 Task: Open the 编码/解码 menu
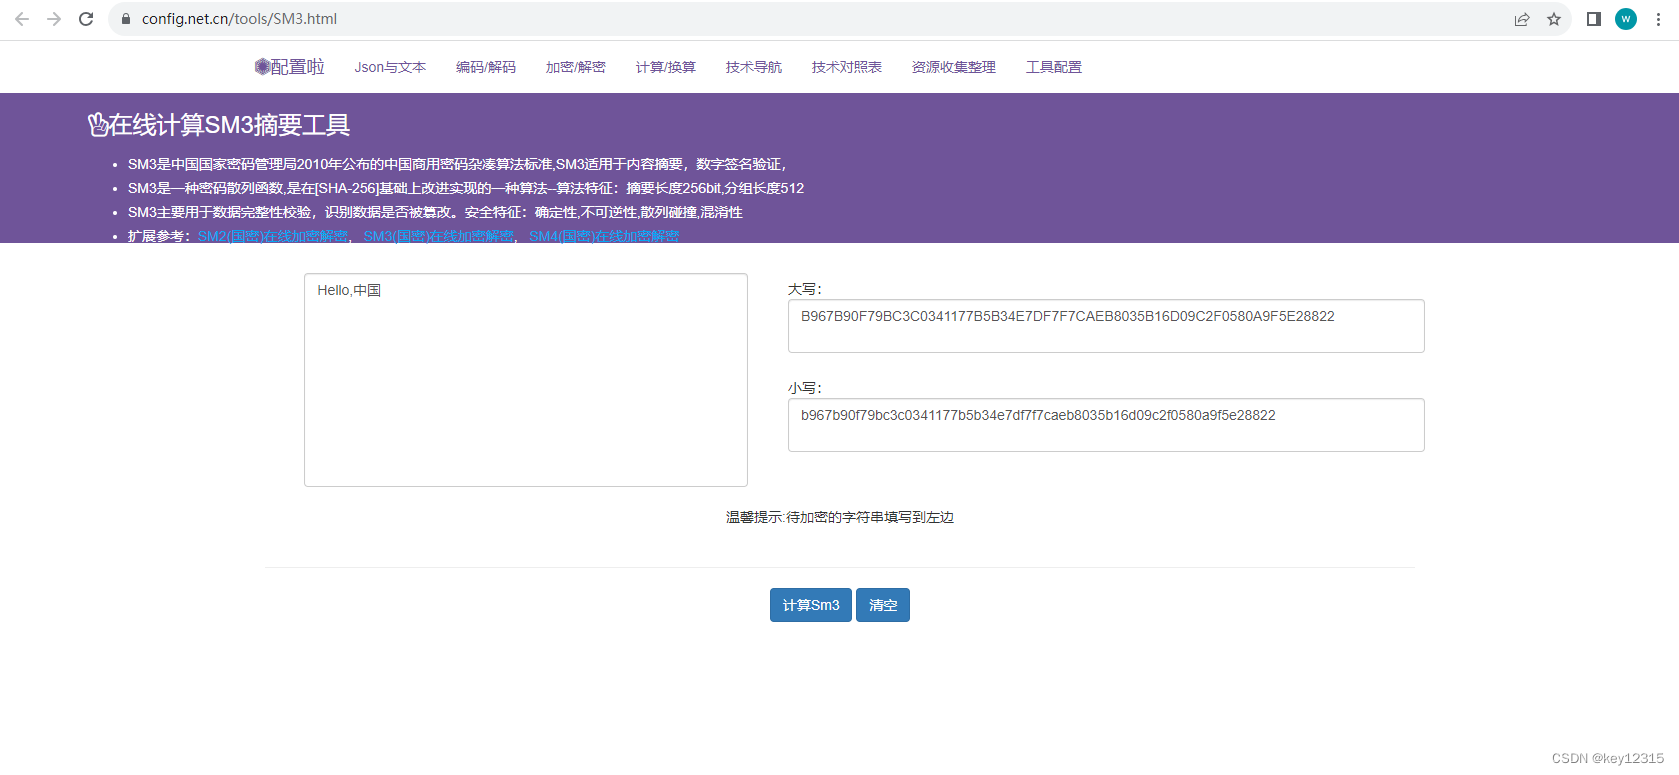click(x=486, y=67)
